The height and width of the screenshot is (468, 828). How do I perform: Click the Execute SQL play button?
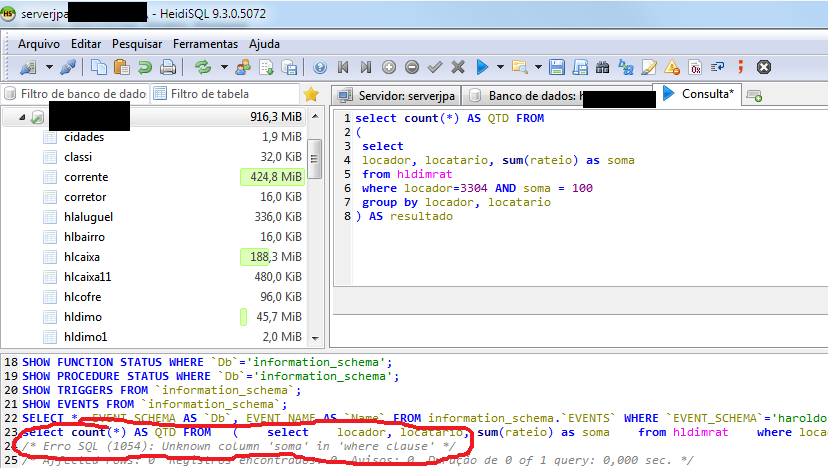(x=482, y=67)
